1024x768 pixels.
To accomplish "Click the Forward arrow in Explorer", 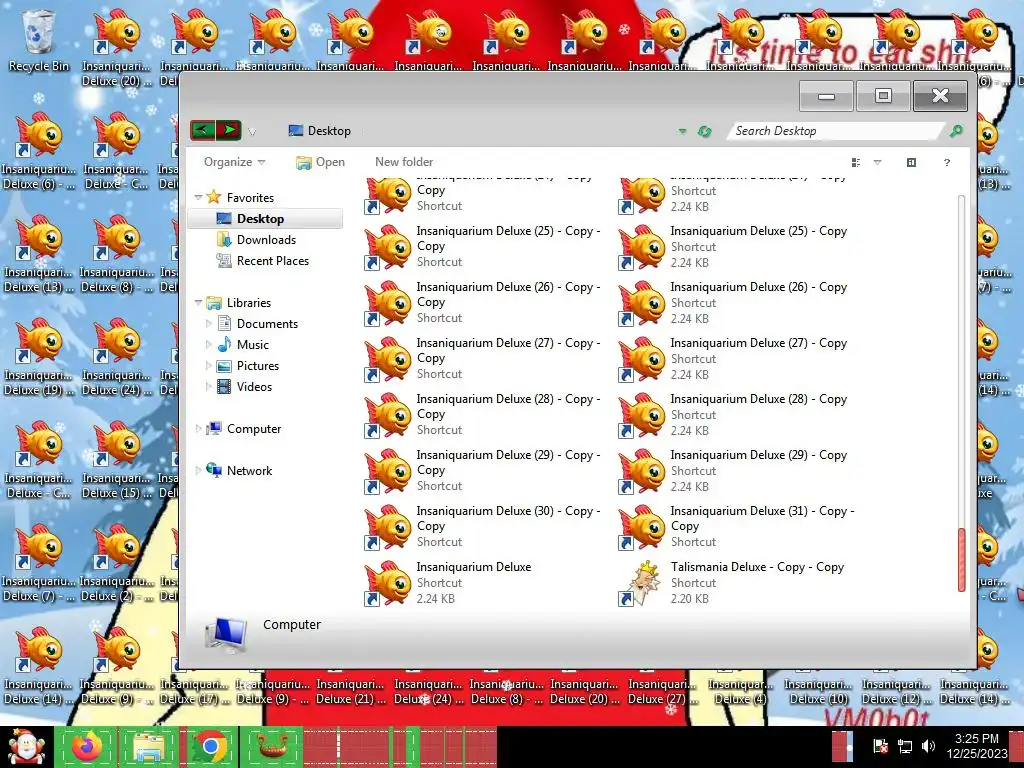I will [x=229, y=130].
